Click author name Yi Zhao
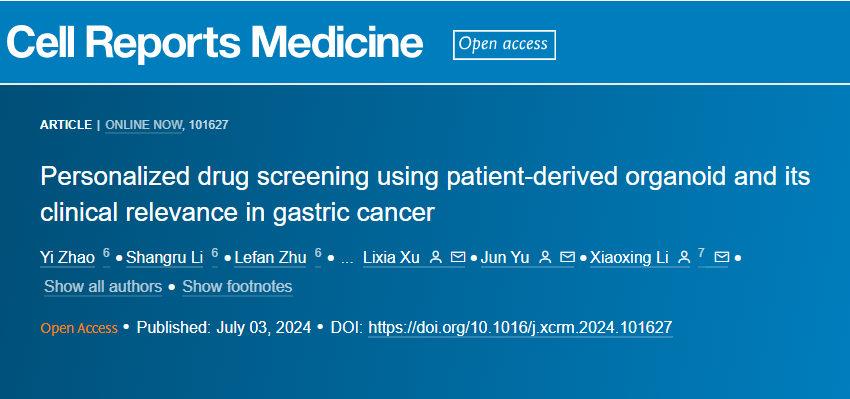This screenshot has height=399, width=850. coord(68,258)
